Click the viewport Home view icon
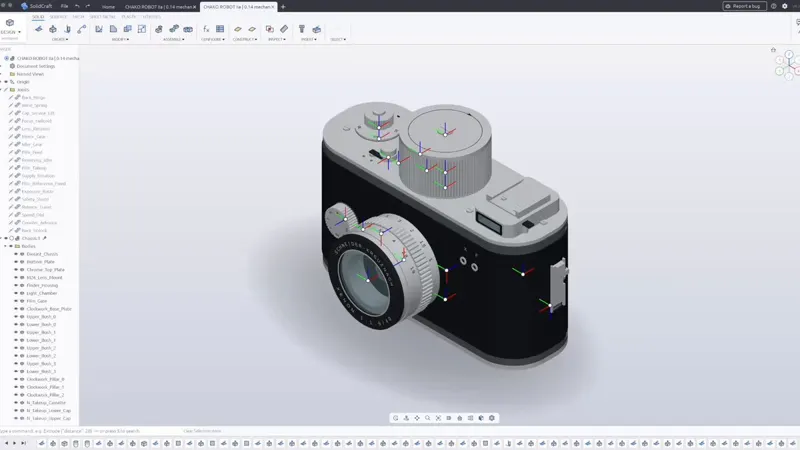Viewport: 800px width, 450px height. tap(773, 50)
